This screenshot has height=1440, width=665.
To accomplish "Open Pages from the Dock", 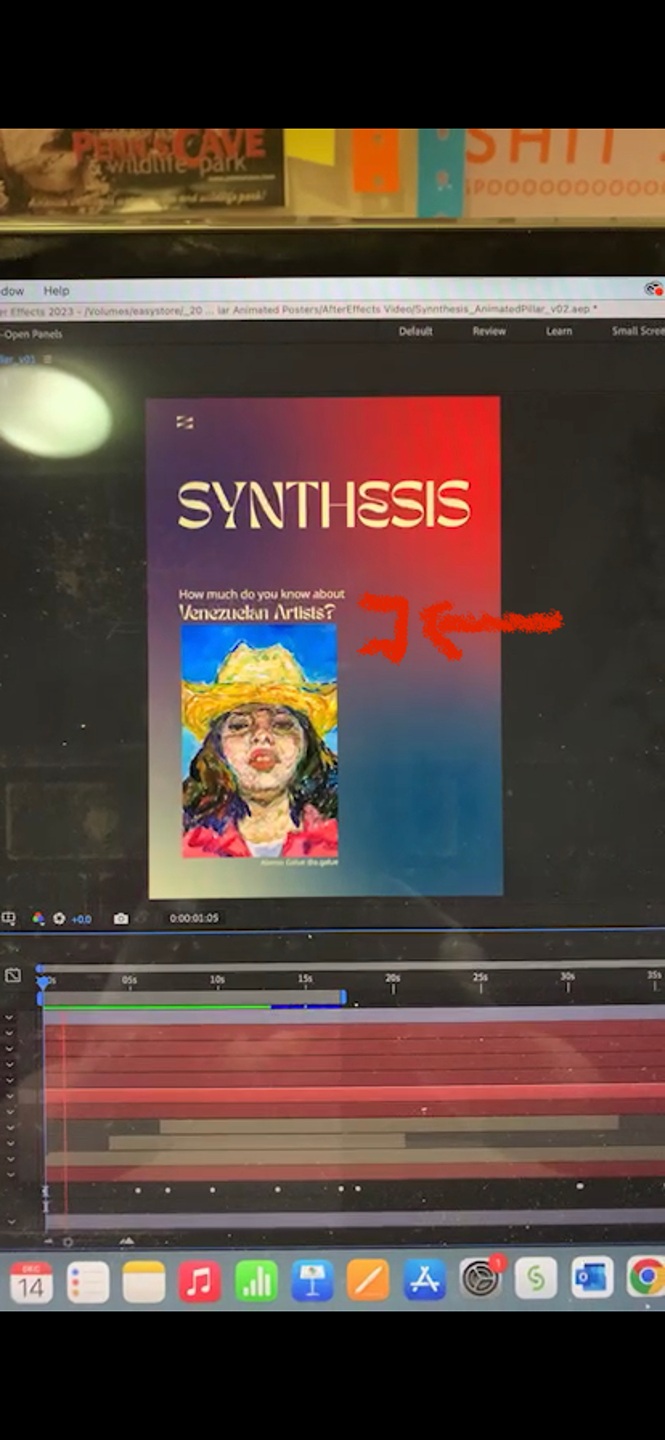I will click(x=368, y=1282).
